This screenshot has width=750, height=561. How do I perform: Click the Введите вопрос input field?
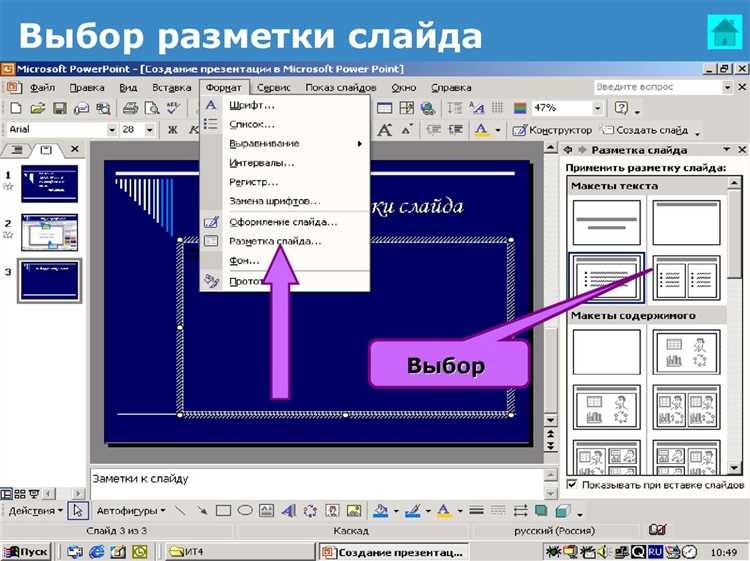click(x=658, y=88)
